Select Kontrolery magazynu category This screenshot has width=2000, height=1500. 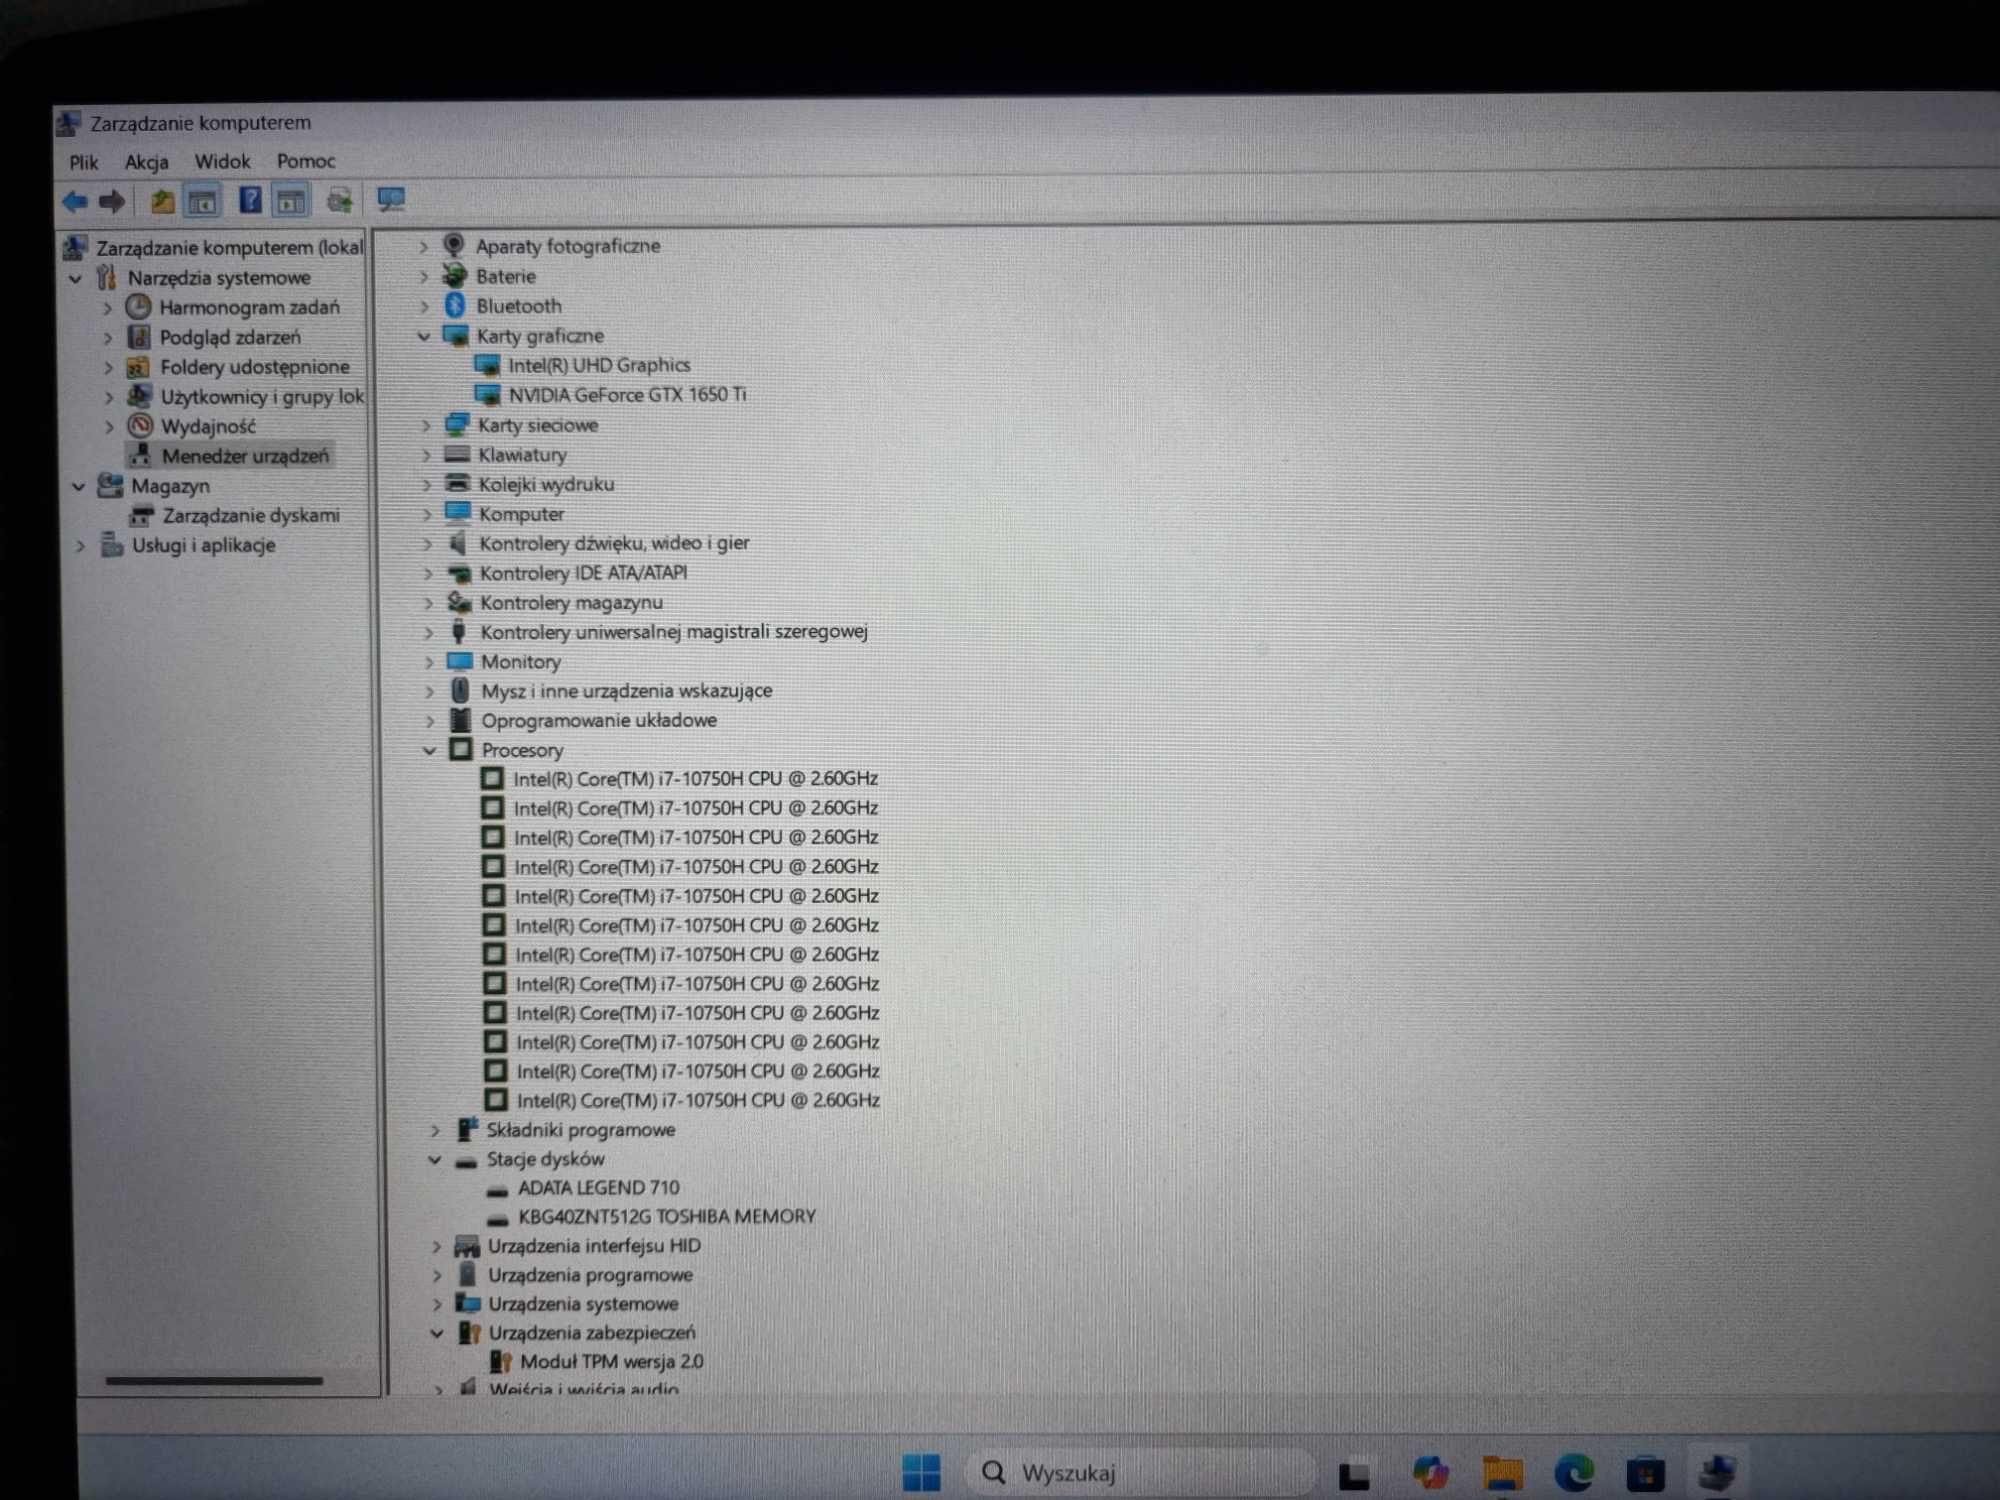point(571,603)
